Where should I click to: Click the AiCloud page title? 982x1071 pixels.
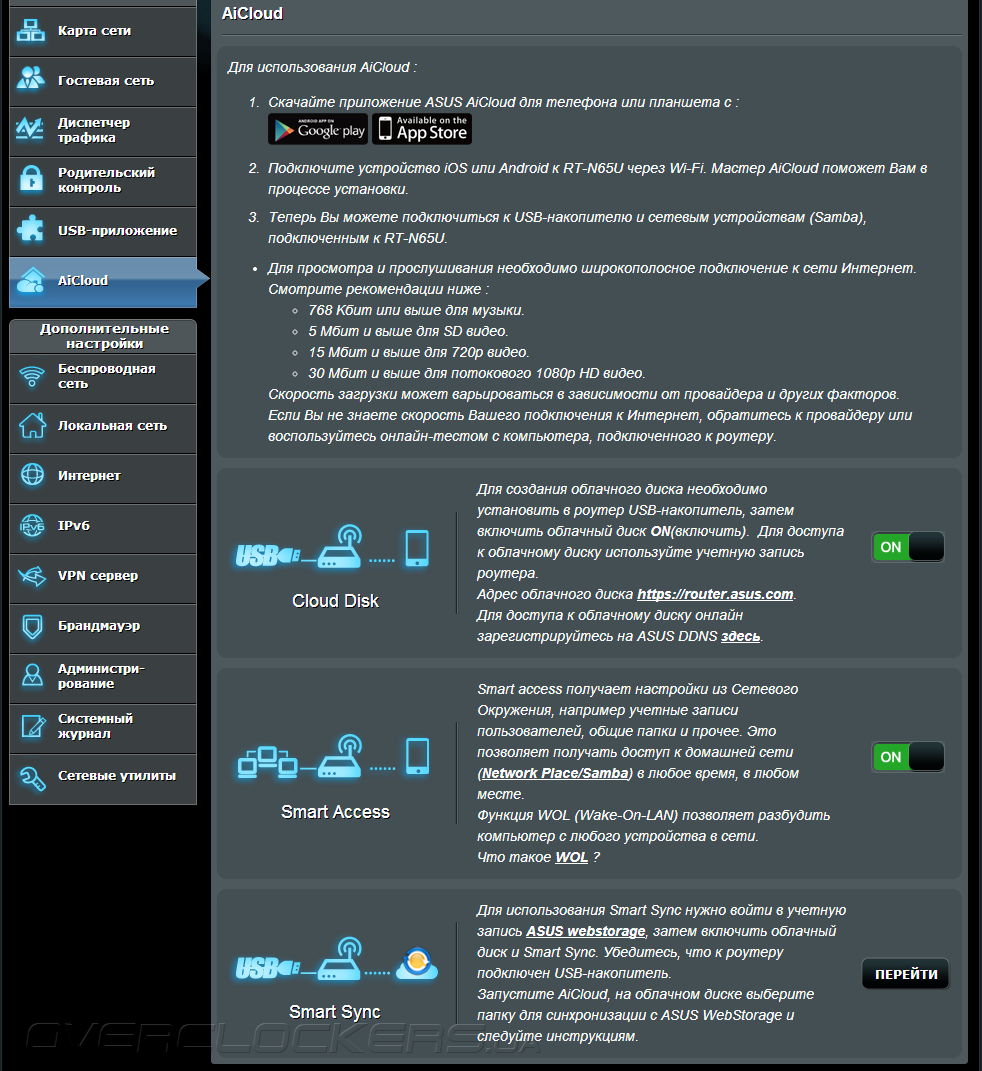tap(252, 14)
